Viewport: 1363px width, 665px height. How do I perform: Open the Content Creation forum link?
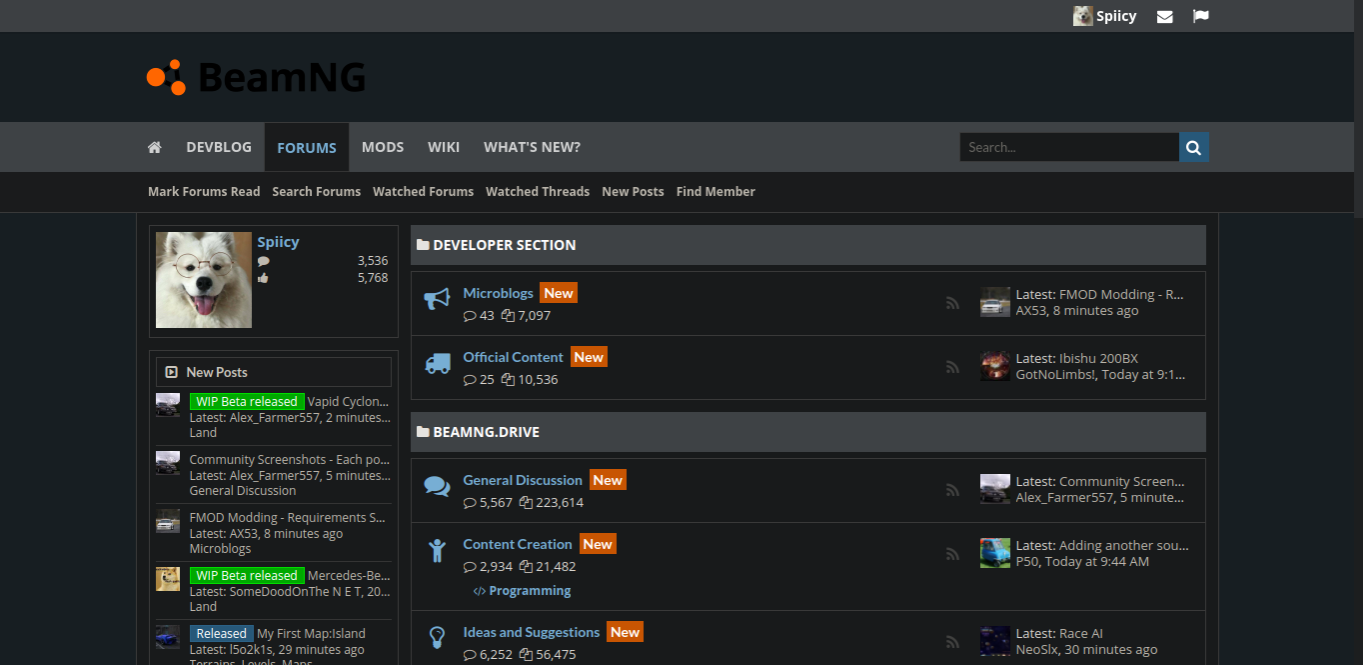517,544
